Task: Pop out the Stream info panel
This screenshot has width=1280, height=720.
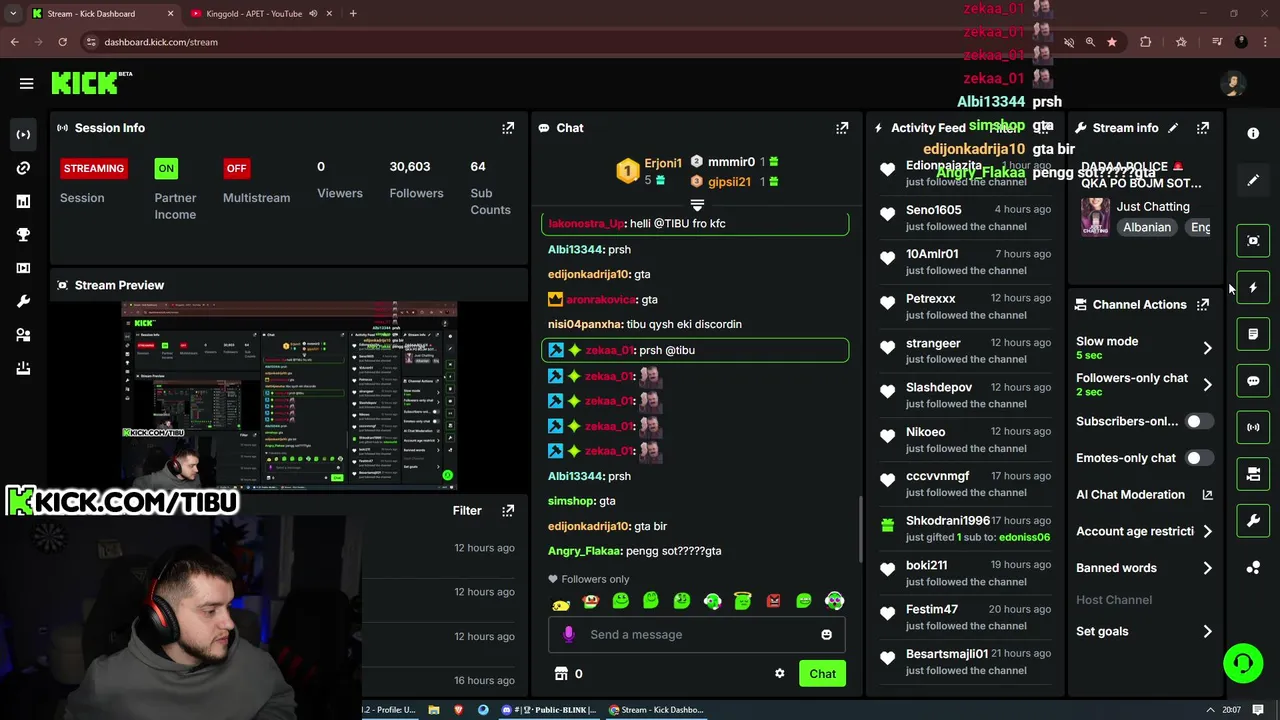Action: pos(1203,128)
